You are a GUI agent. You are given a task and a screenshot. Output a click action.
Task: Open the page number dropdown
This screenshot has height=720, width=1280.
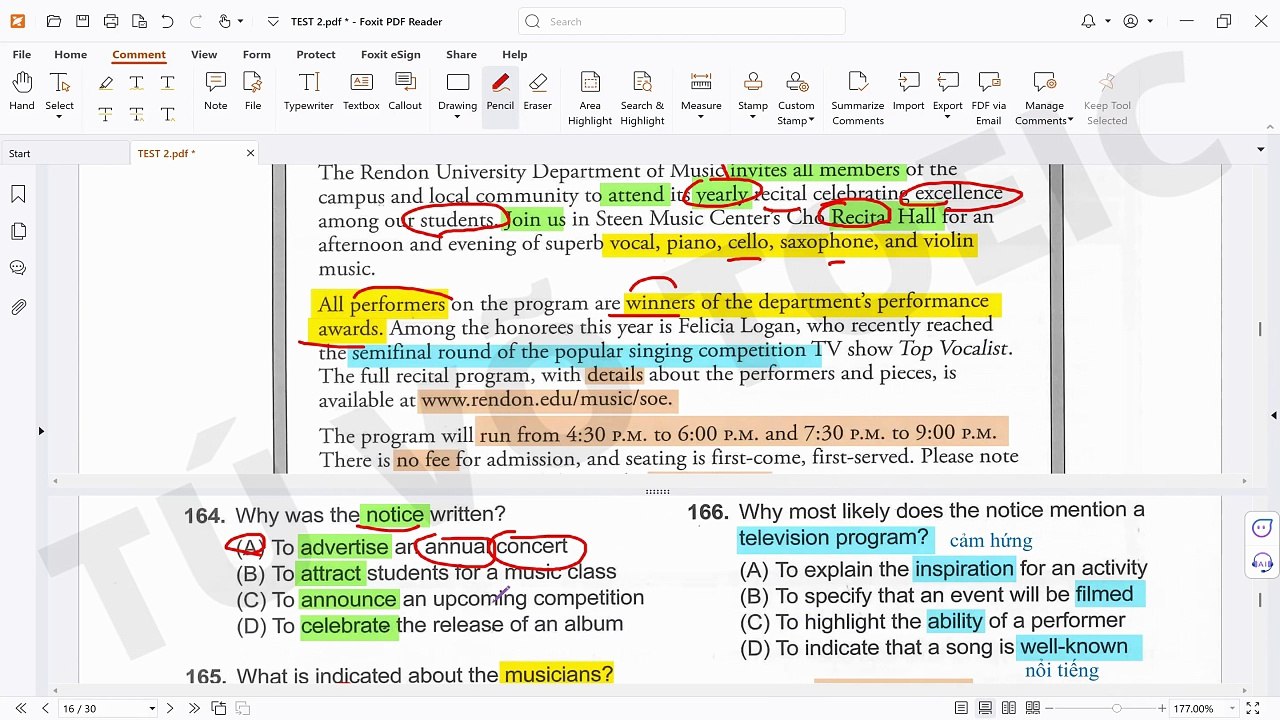[152, 708]
